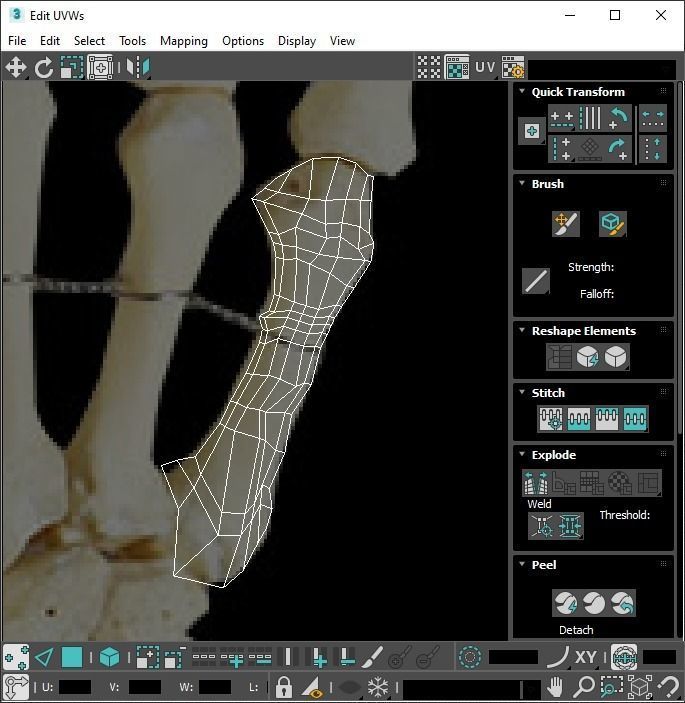The width and height of the screenshot is (685, 703).
Task: Click Flatten by Material ID icon
Action: click(x=620, y=483)
